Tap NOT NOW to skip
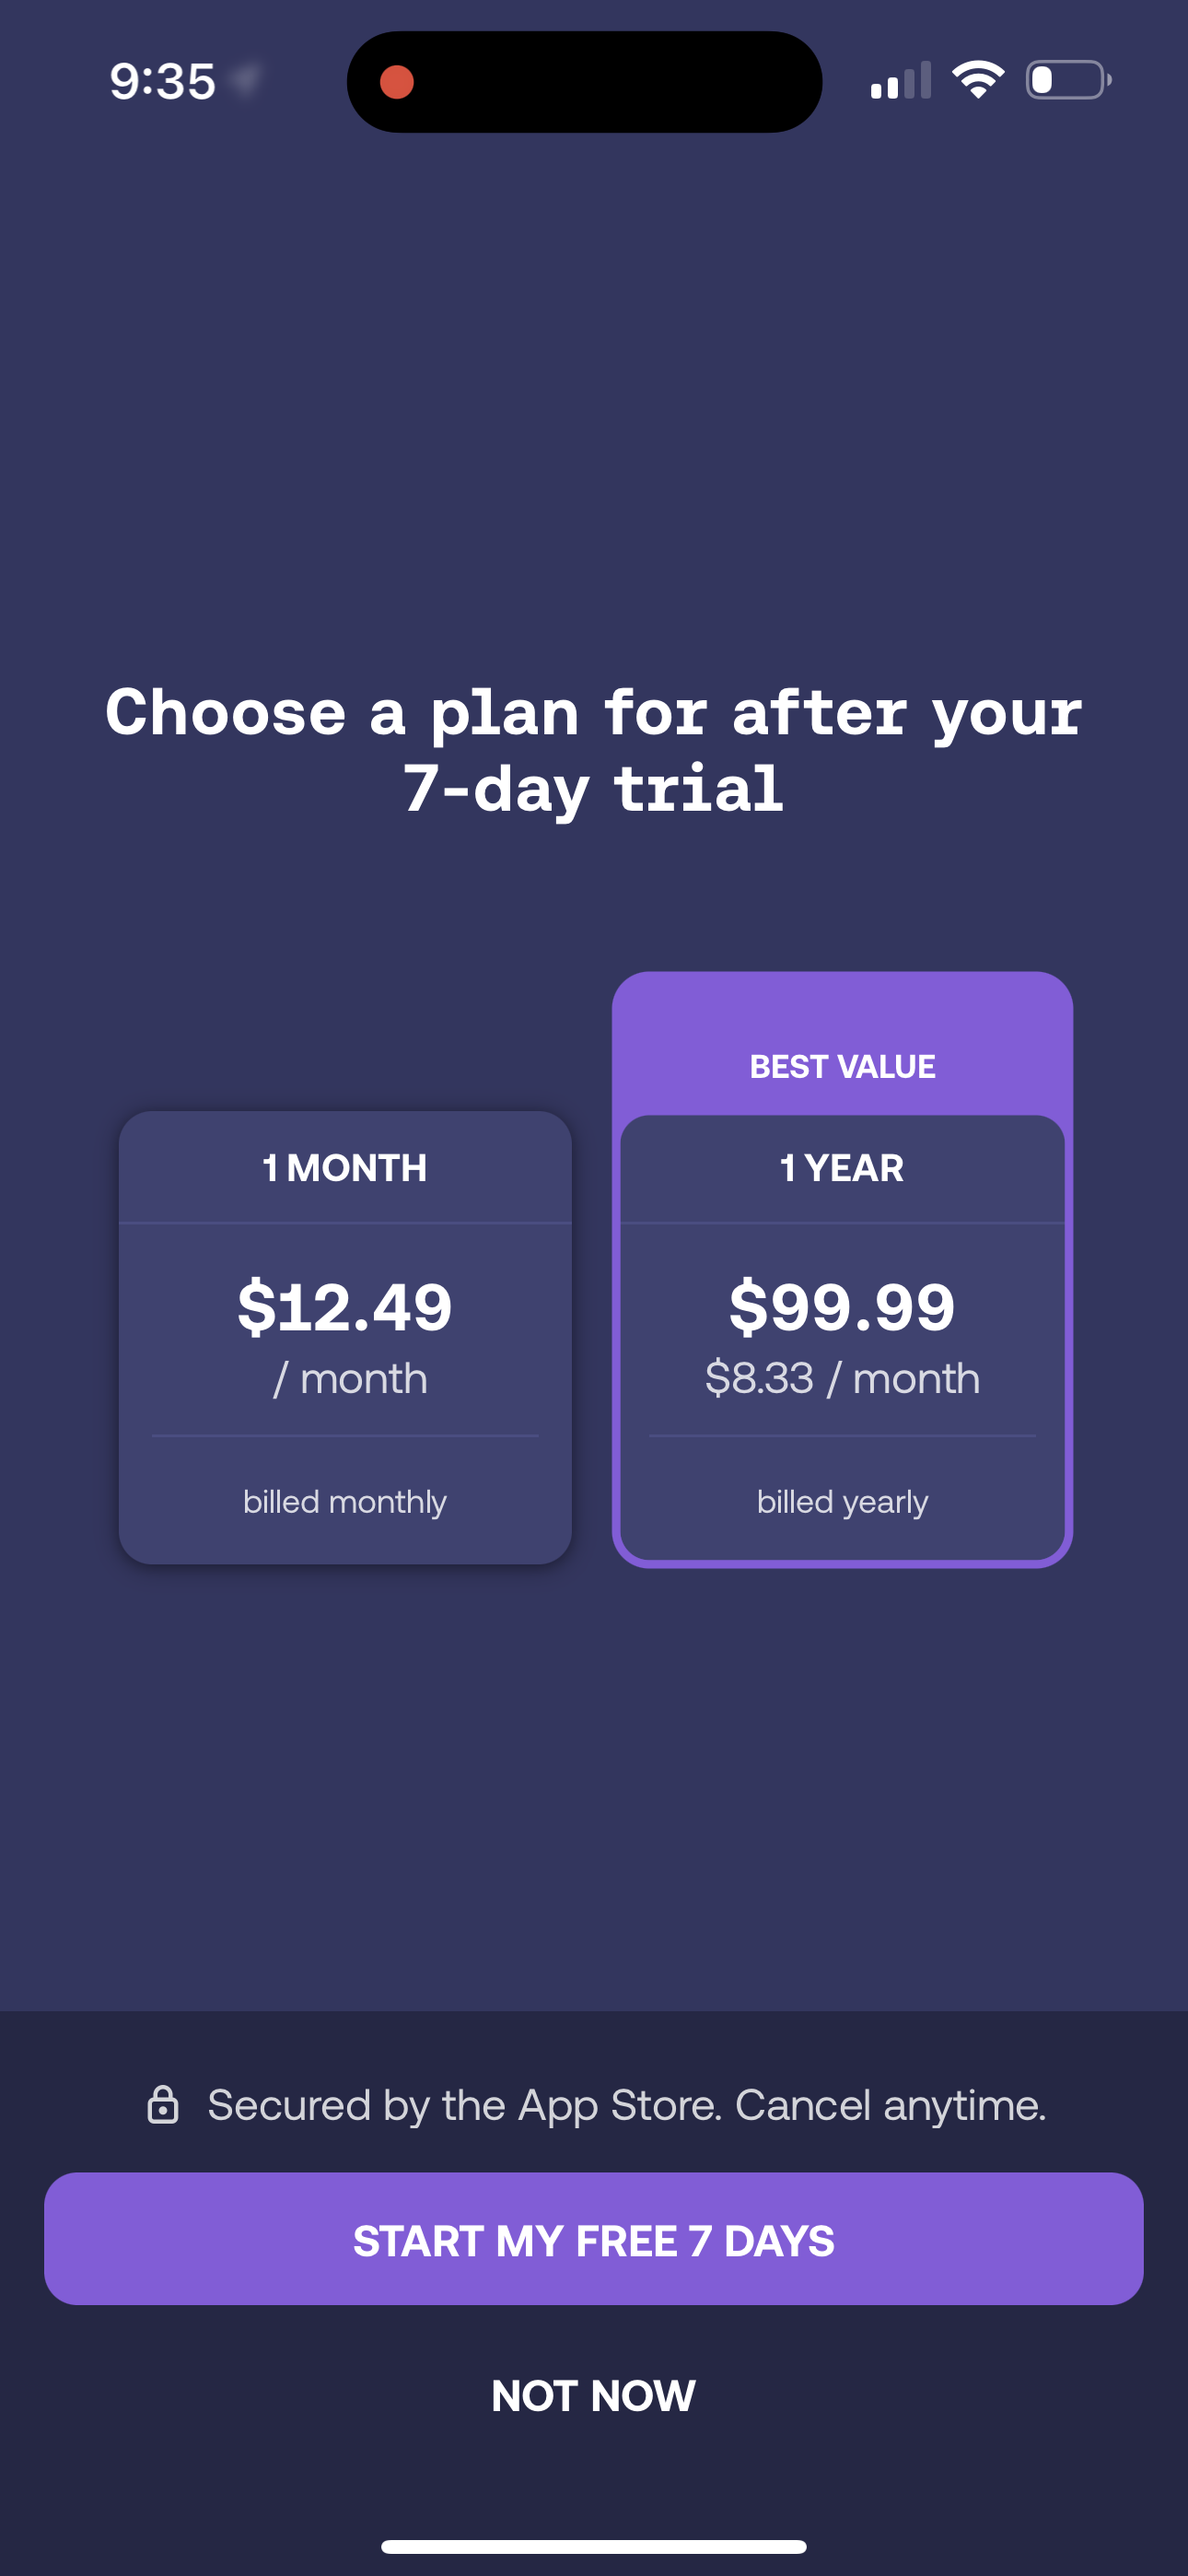 [593, 2396]
